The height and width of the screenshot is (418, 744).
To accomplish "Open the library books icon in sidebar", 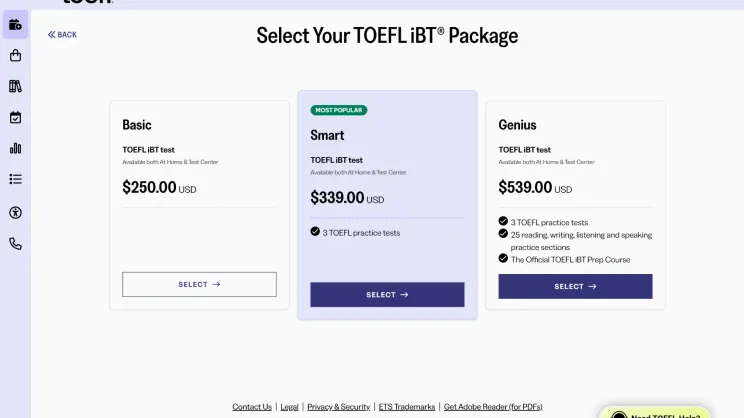I will point(15,86).
